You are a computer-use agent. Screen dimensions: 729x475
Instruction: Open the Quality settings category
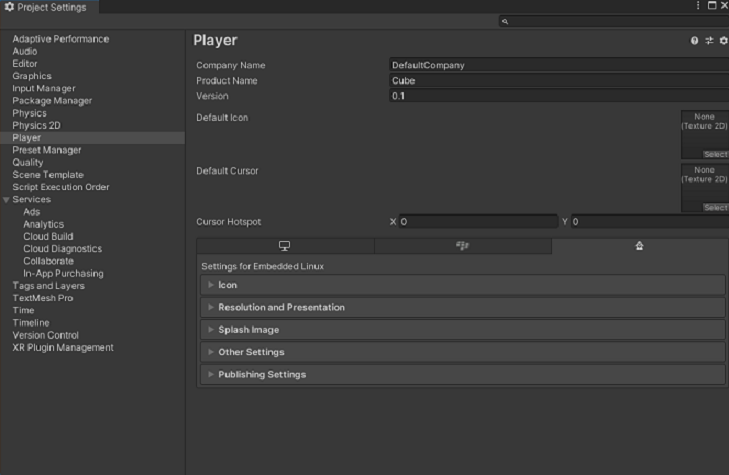point(28,162)
